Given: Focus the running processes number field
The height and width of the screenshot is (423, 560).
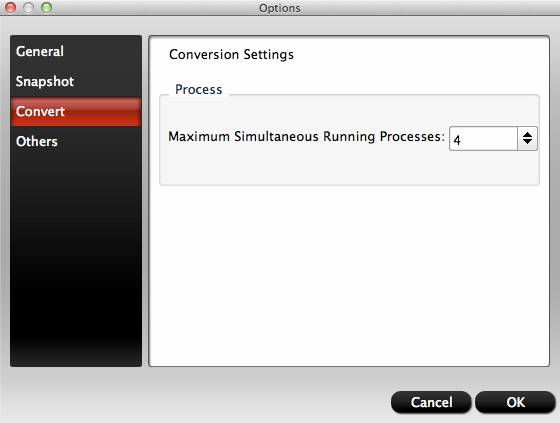Looking at the screenshot, I should [483, 138].
